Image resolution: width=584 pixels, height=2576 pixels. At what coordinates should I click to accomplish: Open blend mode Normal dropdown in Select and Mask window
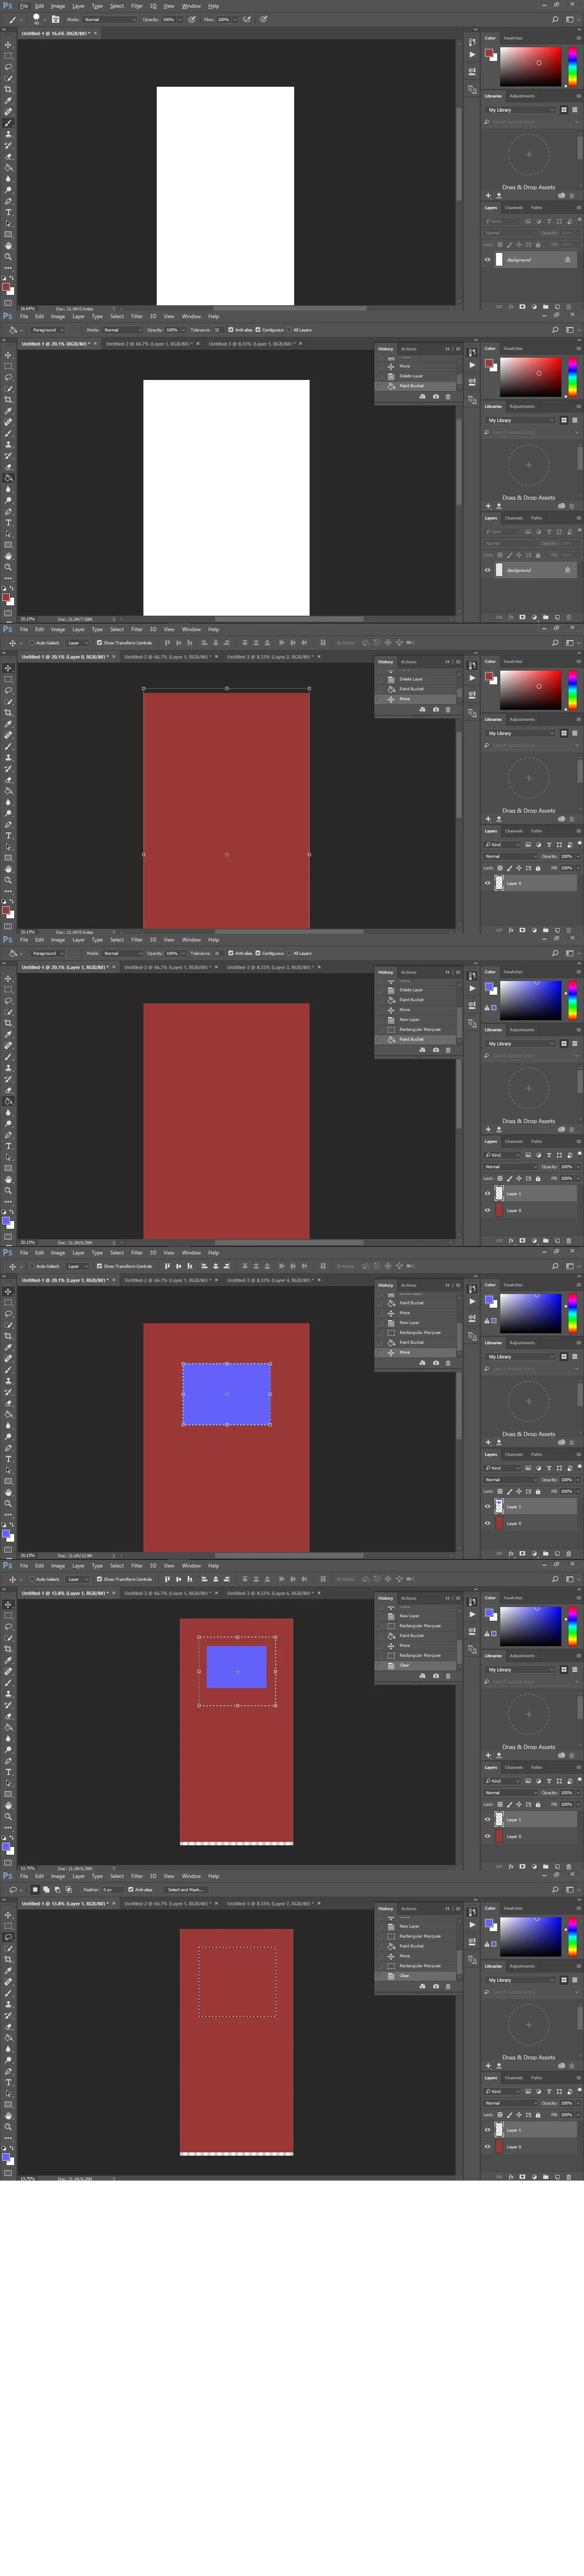click(x=510, y=2103)
